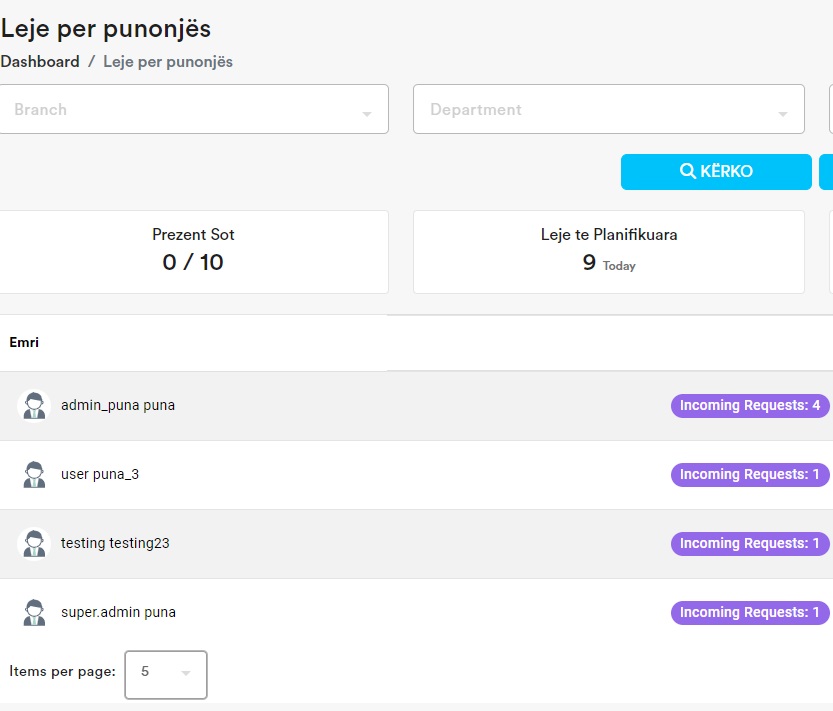Select the Leje te Planifikuara card
Screen dimensions: 833x711
pyautogui.click(x=608, y=252)
